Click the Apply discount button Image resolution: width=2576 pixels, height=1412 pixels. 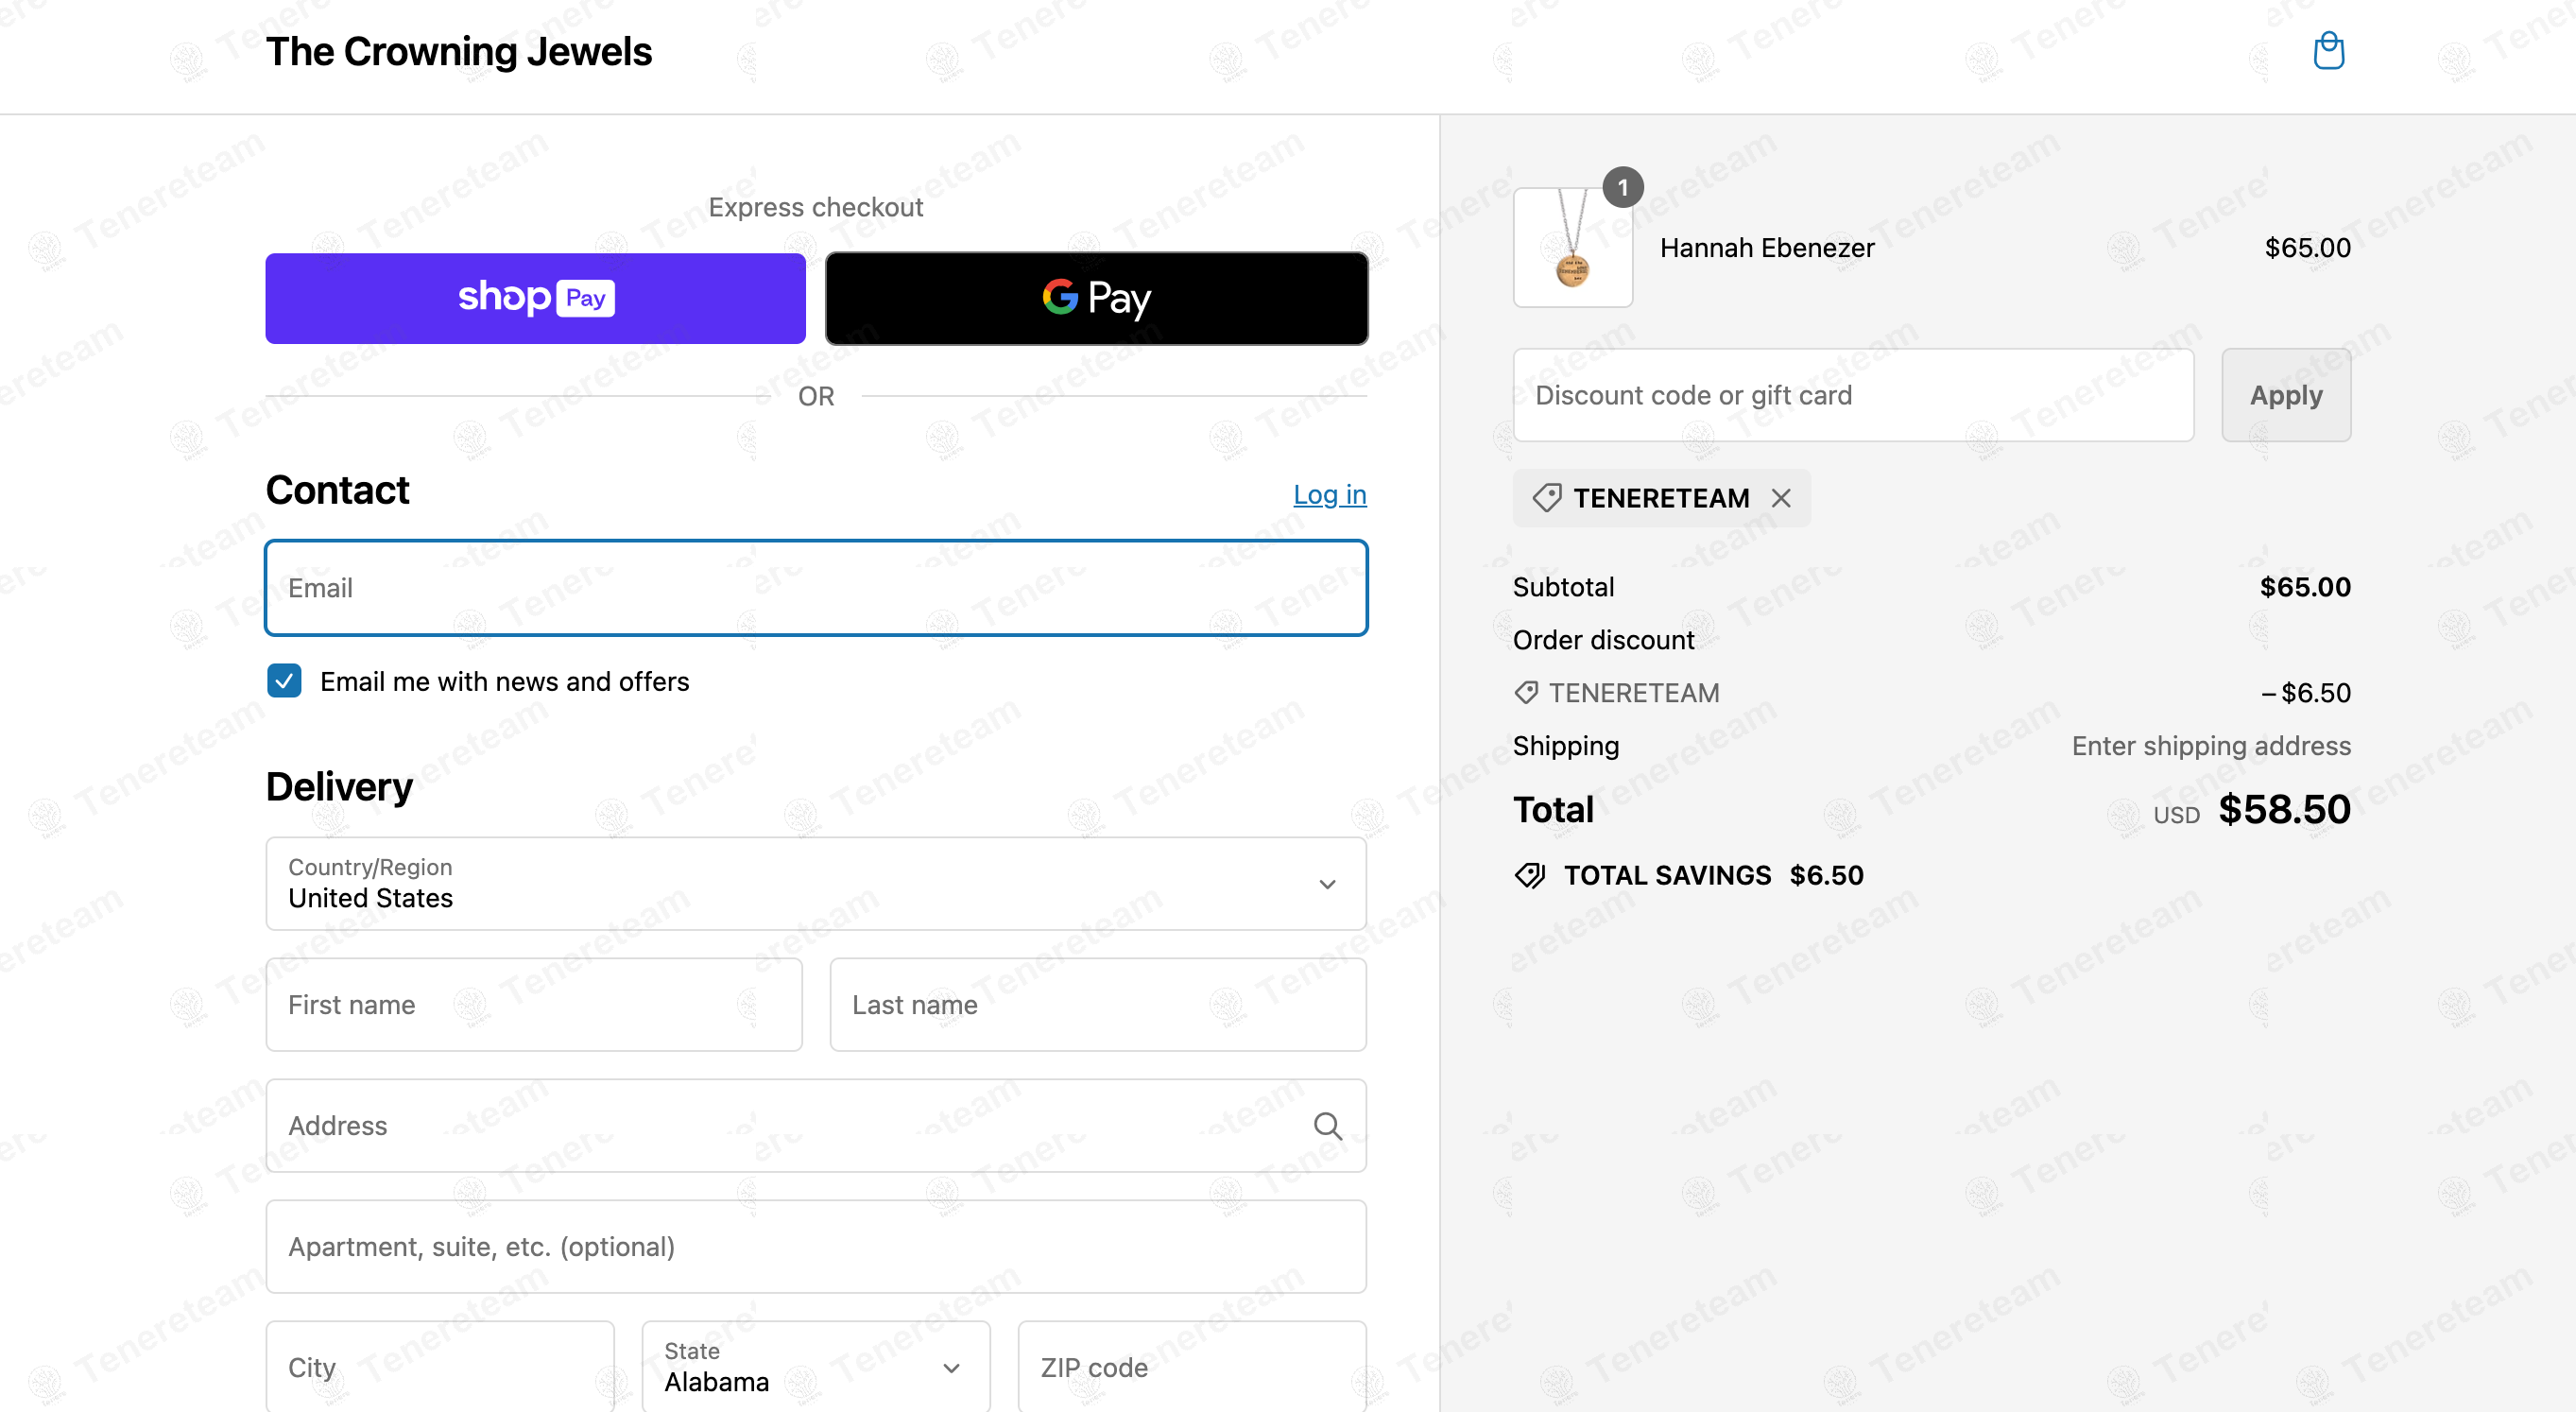[2286, 395]
